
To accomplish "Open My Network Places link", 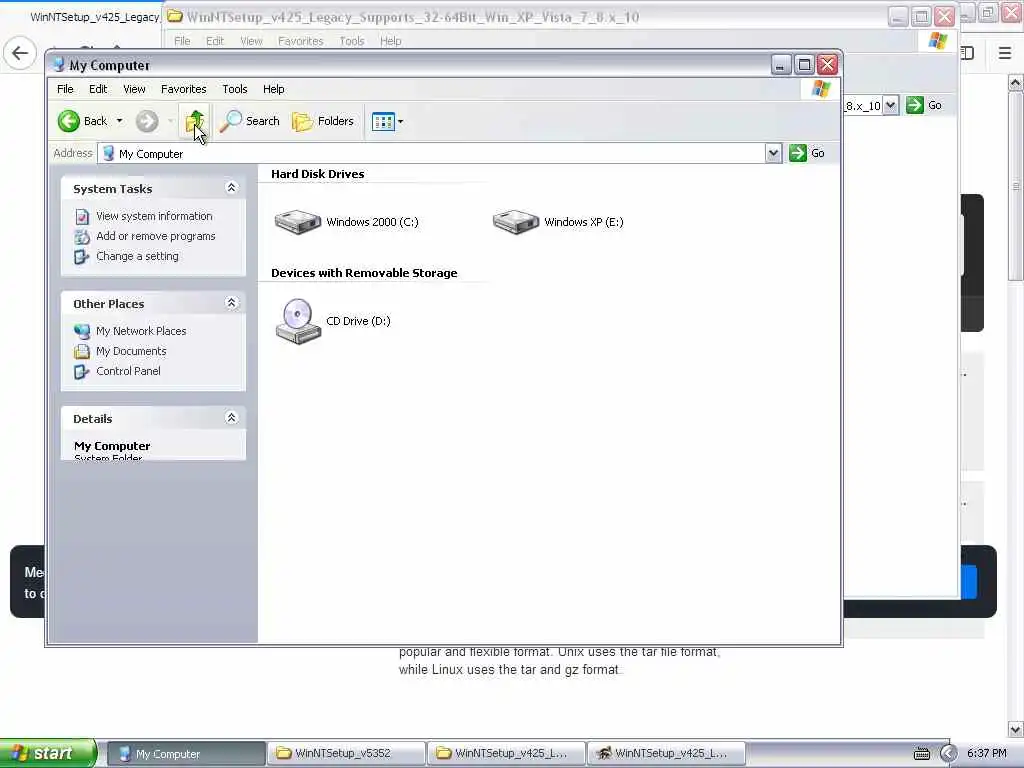I will [141, 331].
